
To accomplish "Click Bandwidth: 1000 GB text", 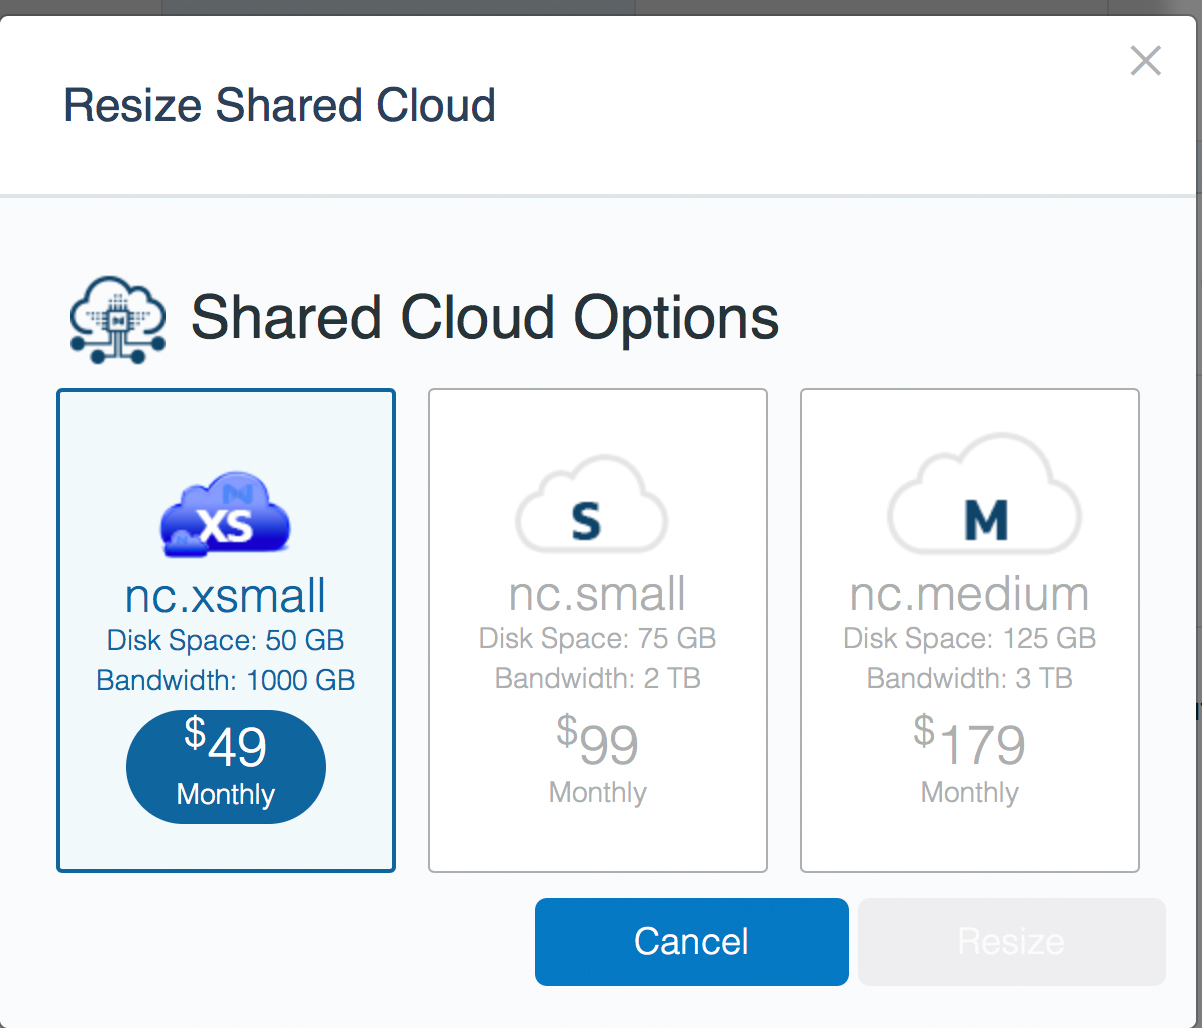I will tap(226, 681).
